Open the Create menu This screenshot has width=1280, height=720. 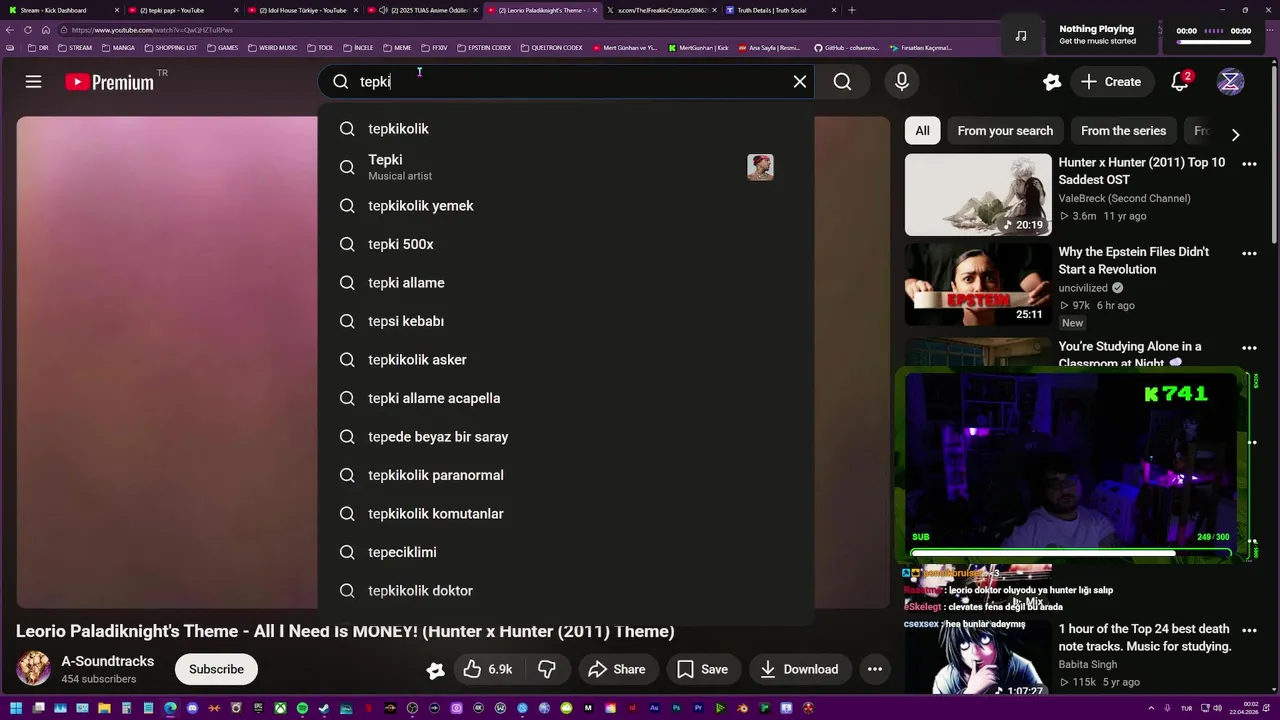point(1110,82)
